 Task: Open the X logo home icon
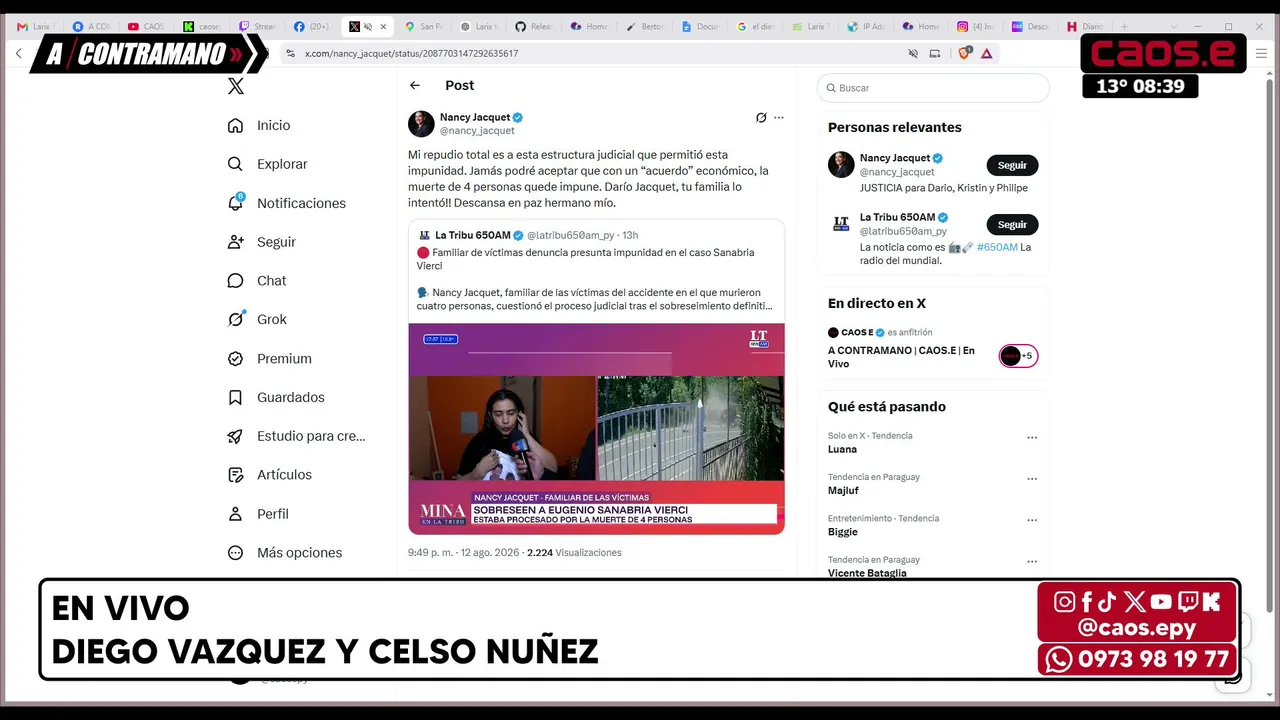pos(236,86)
